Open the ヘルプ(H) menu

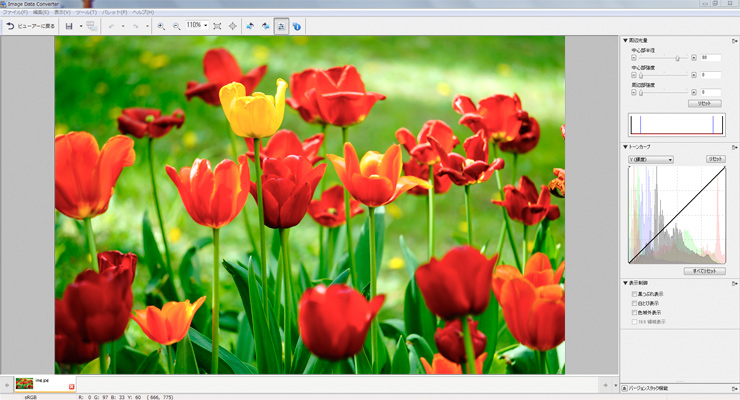(144, 12)
